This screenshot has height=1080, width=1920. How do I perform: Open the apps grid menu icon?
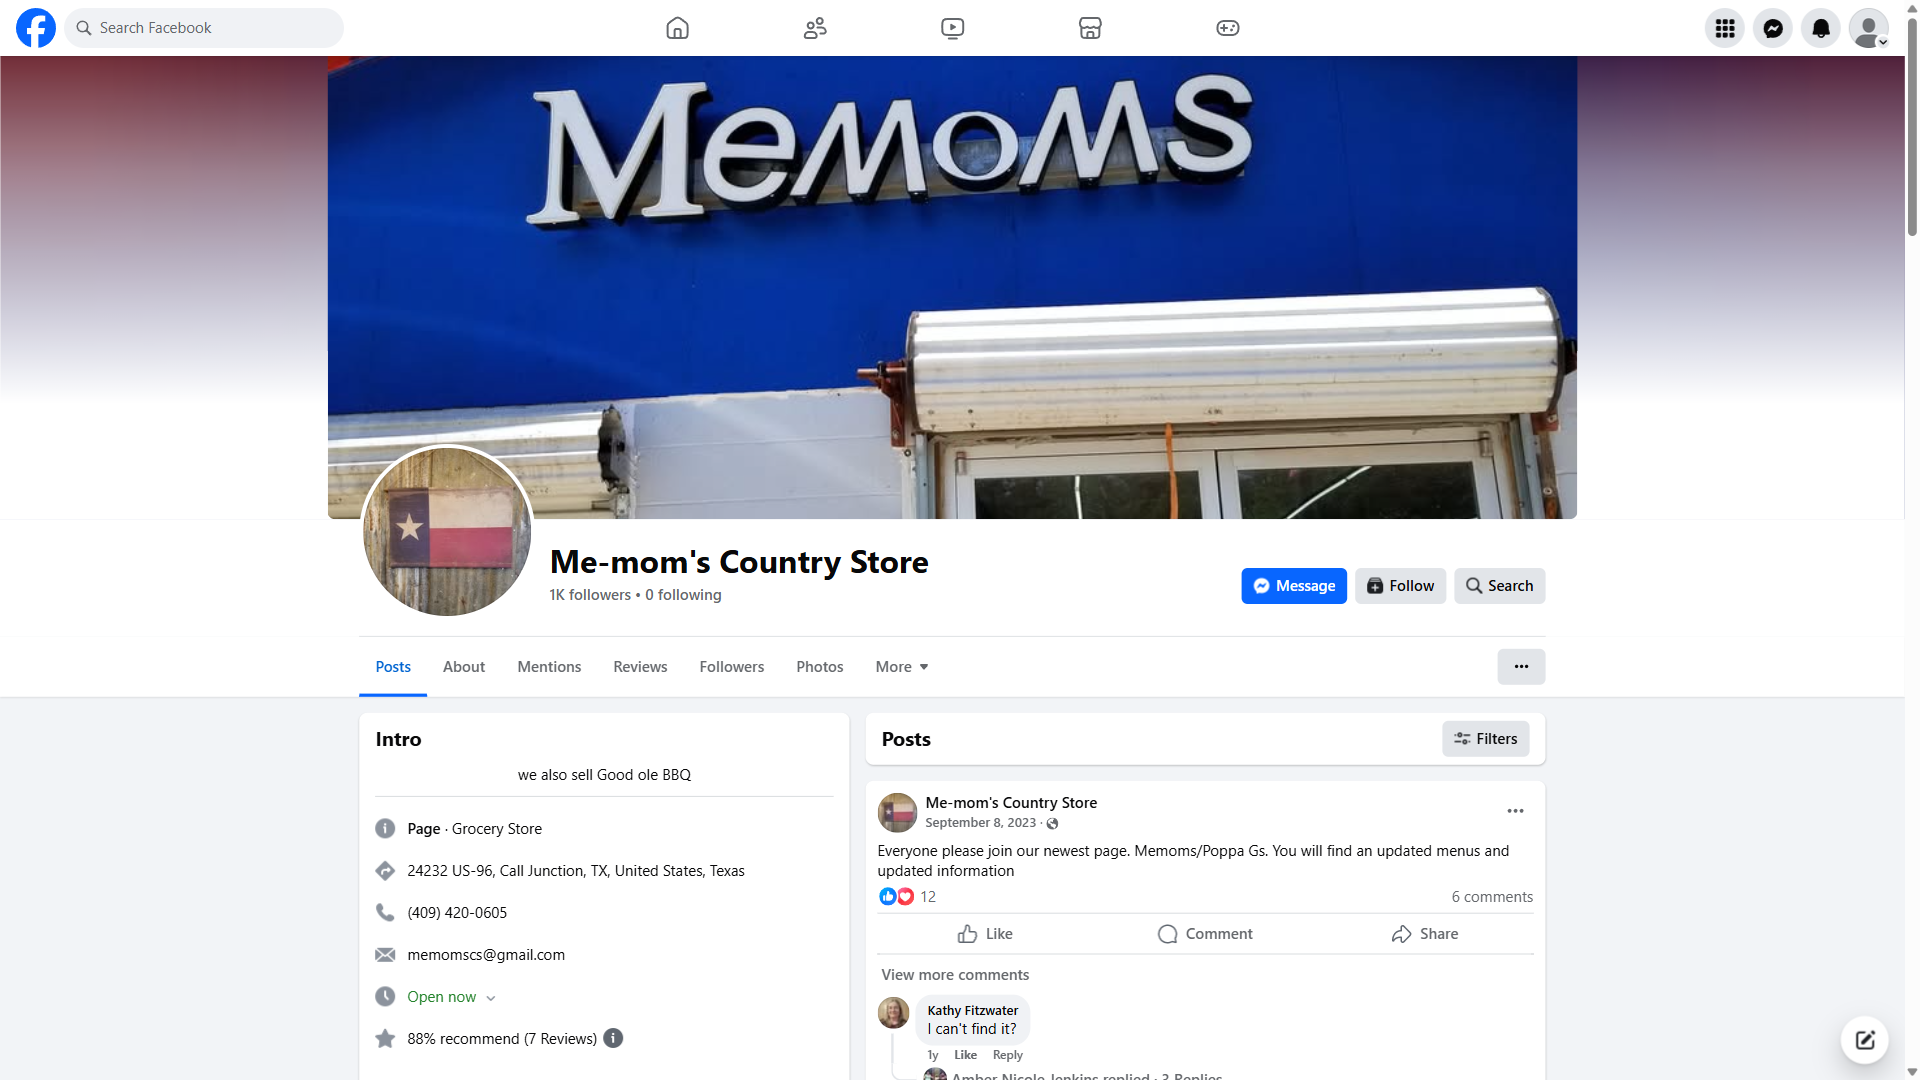point(1724,28)
